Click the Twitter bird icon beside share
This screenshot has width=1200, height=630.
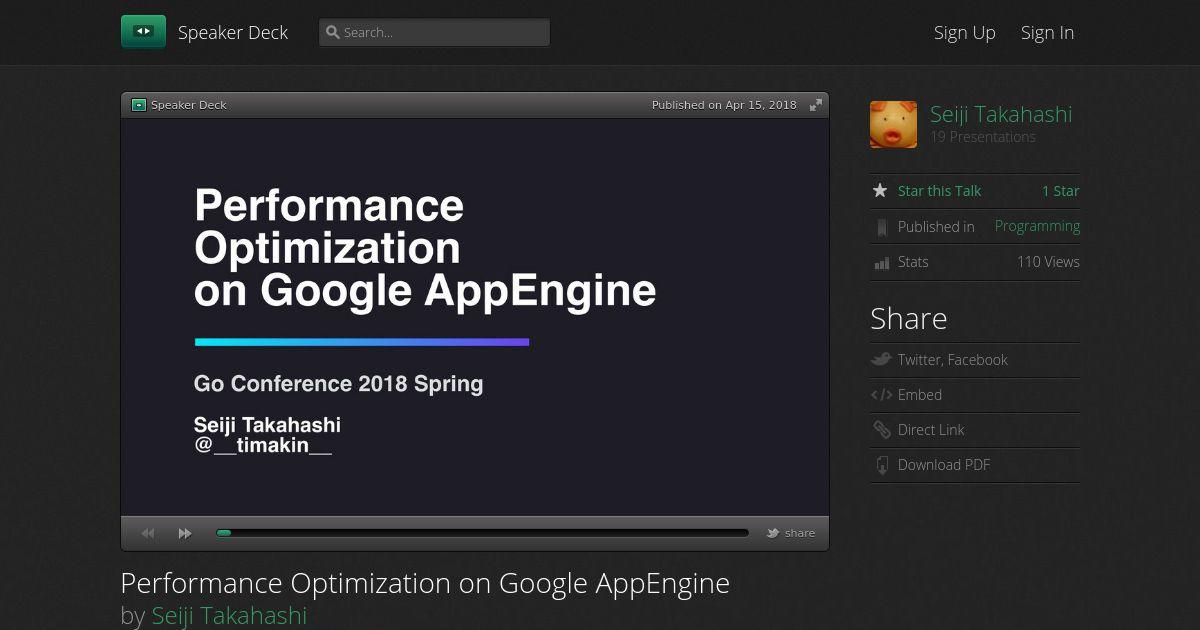pos(773,533)
